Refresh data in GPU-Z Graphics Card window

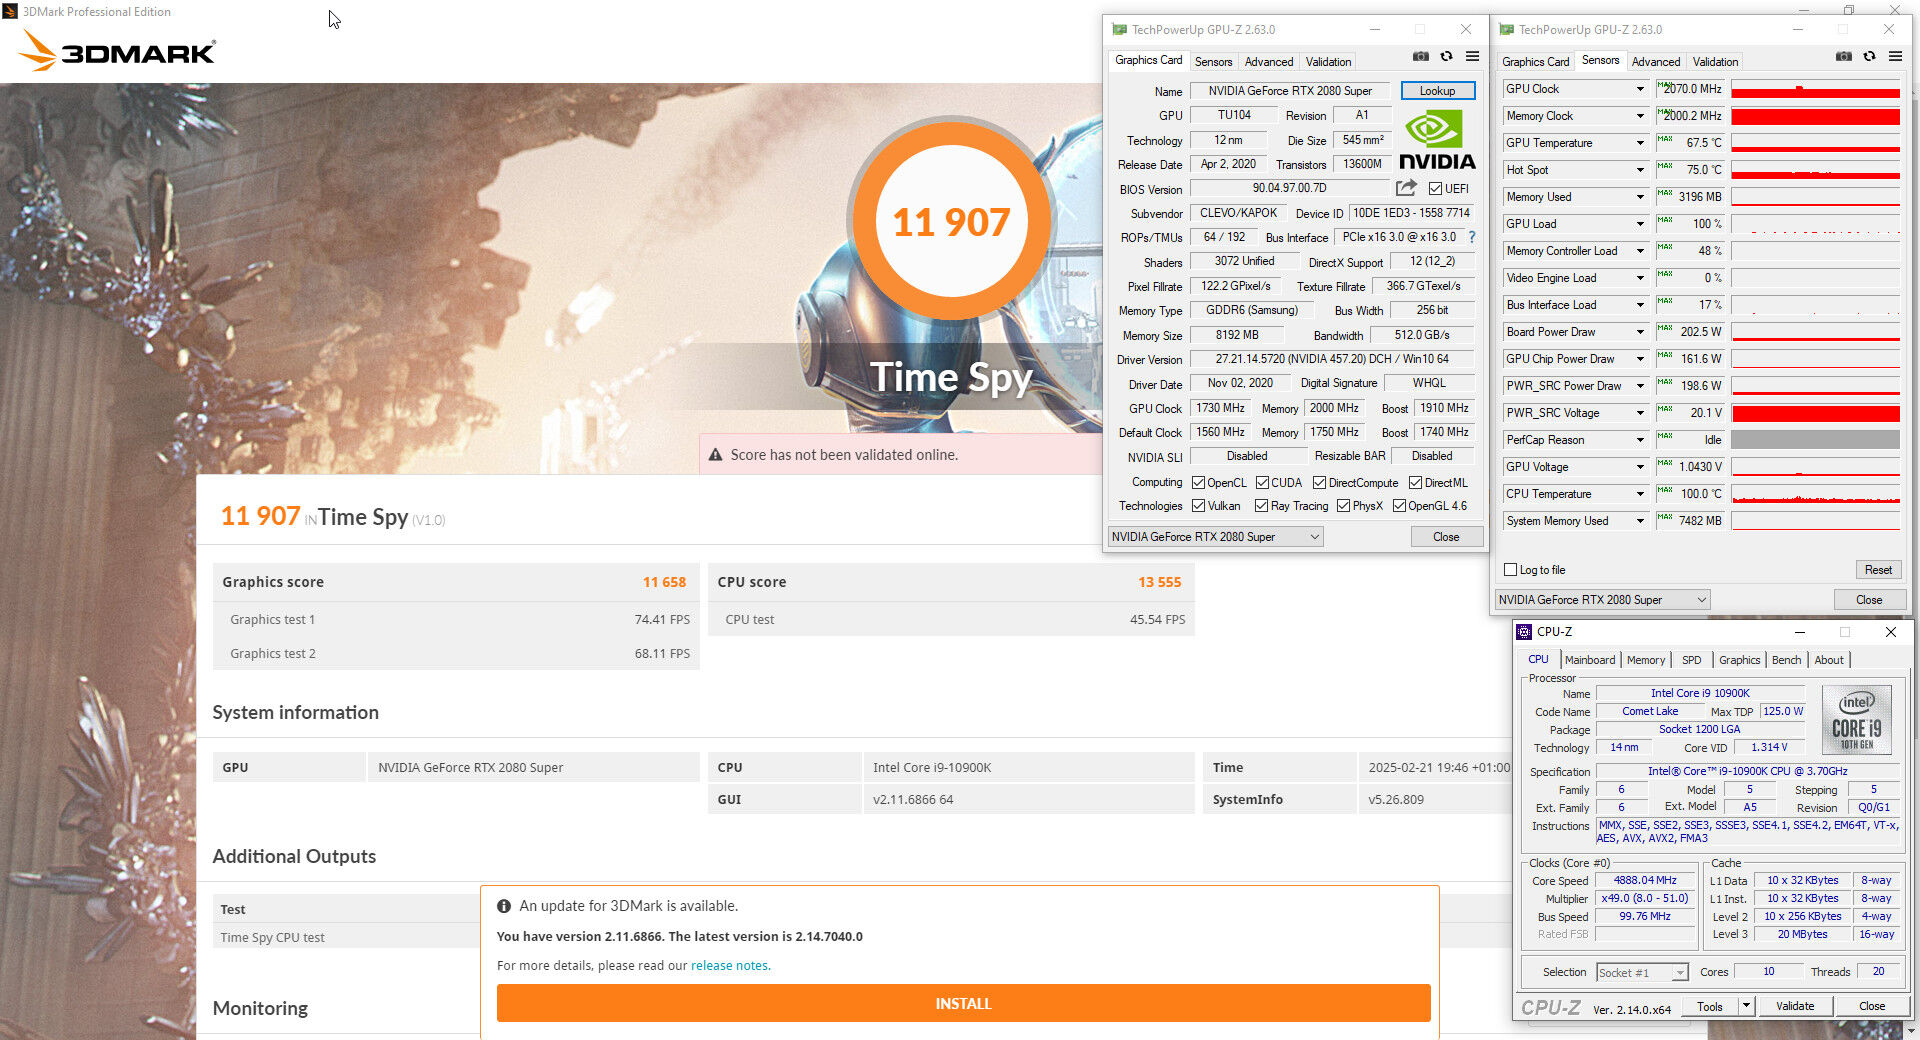[1446, 57]
